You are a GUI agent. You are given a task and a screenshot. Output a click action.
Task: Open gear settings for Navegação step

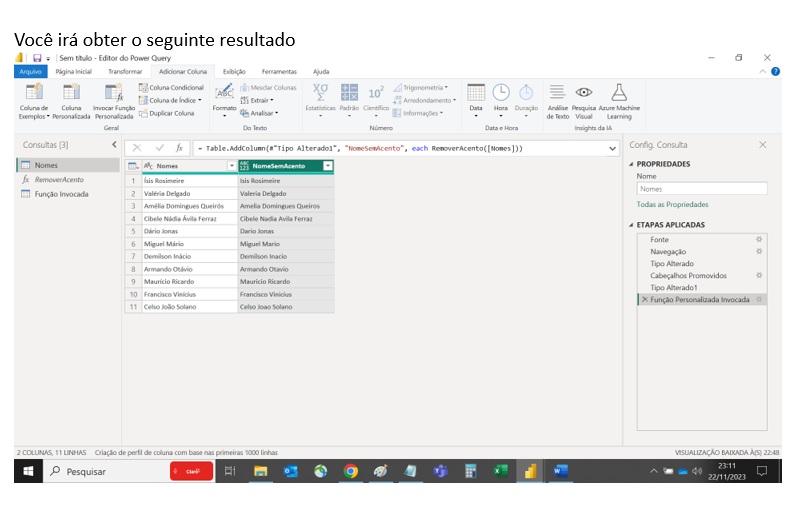[759, 252]
